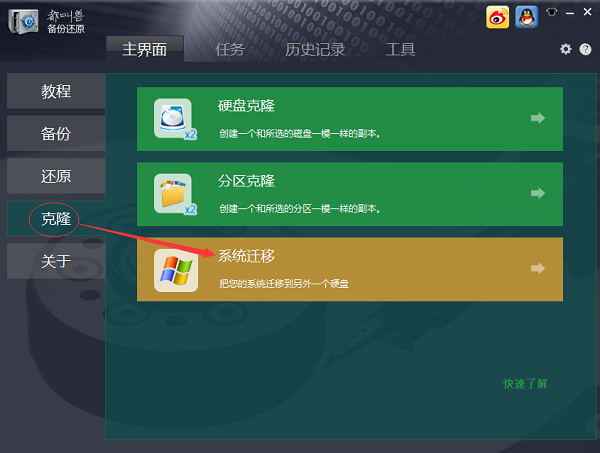Click the QQ penguin icon
This screenshot has height=453, width=600.
pos(527,16)
